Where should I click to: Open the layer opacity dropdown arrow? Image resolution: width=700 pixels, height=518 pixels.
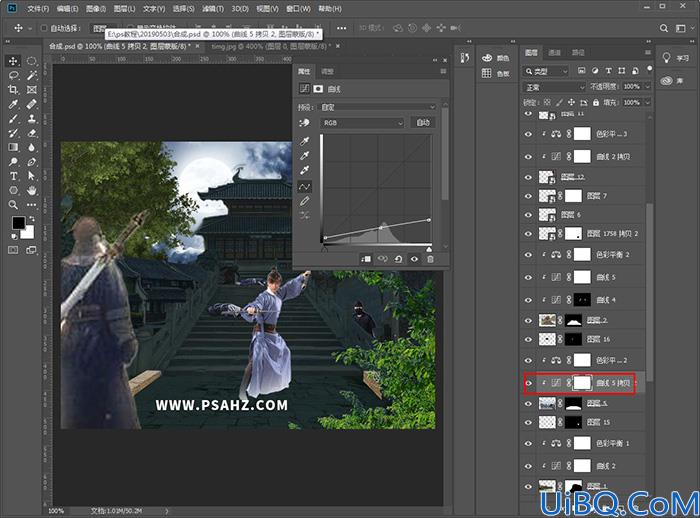pyautogui.click(x=648, y=87)
